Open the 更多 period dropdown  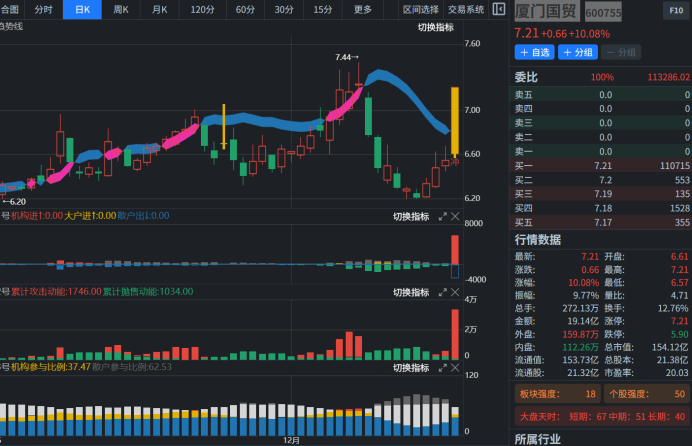363,9
